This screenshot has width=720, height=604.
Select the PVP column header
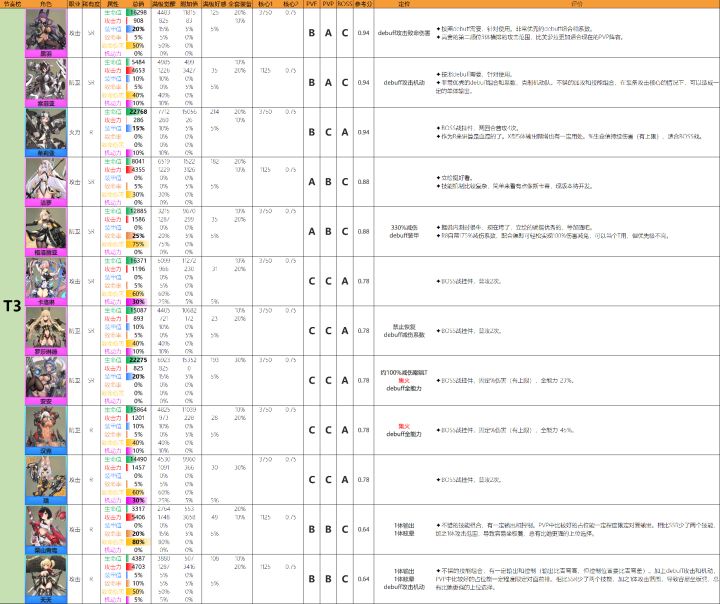click(328, 4)
